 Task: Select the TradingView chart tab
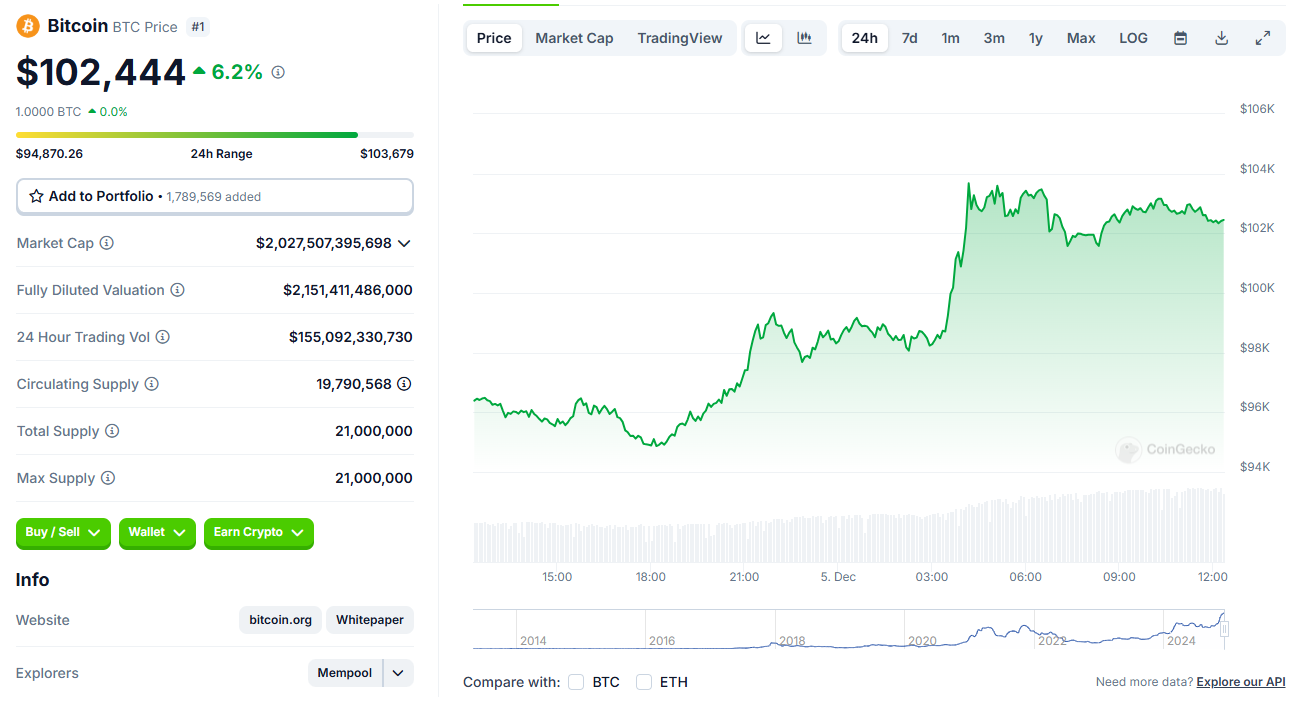click(680, 38)
